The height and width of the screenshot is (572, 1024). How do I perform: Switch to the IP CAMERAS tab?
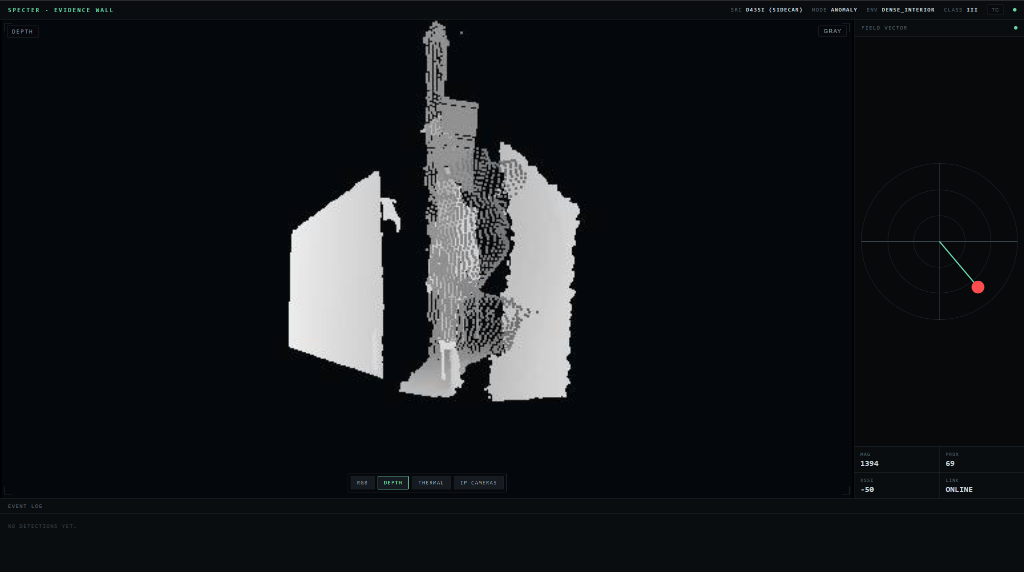pyautogui.click(x=478, y=483)
